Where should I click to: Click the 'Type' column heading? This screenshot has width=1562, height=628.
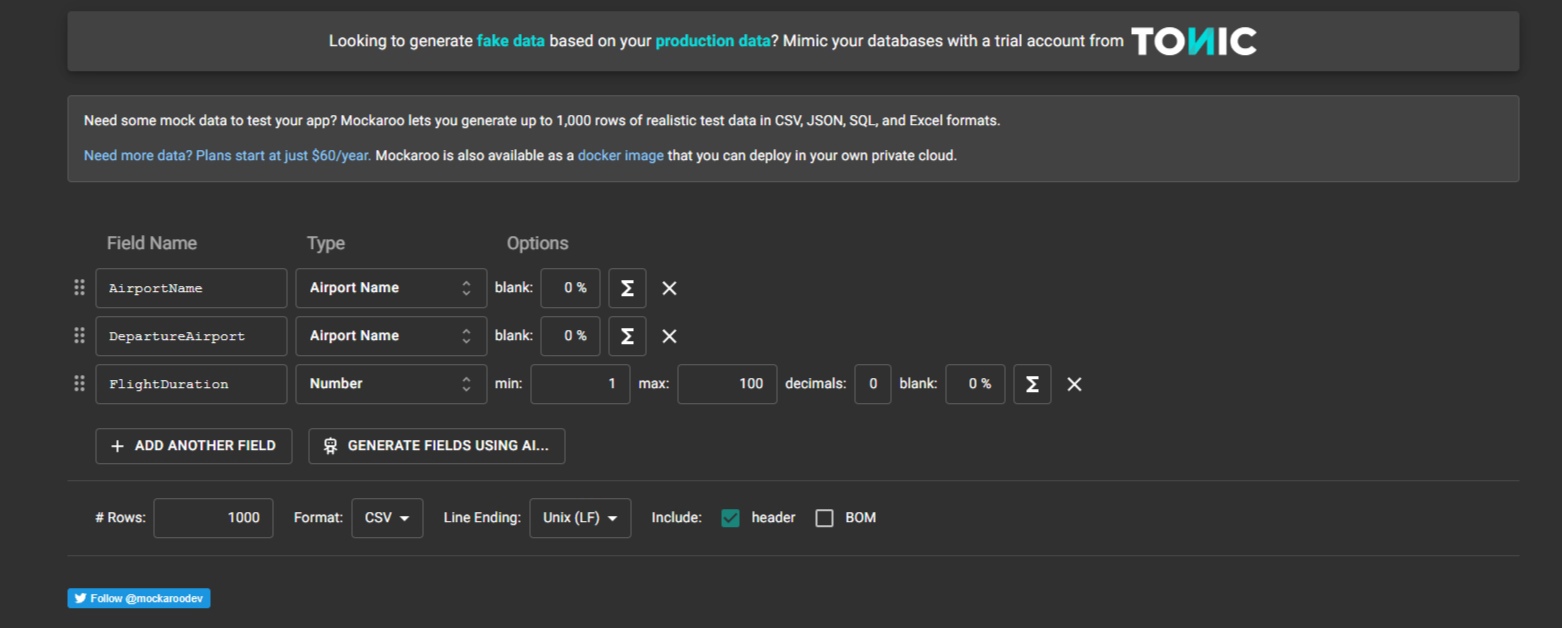tap(326, 243)
